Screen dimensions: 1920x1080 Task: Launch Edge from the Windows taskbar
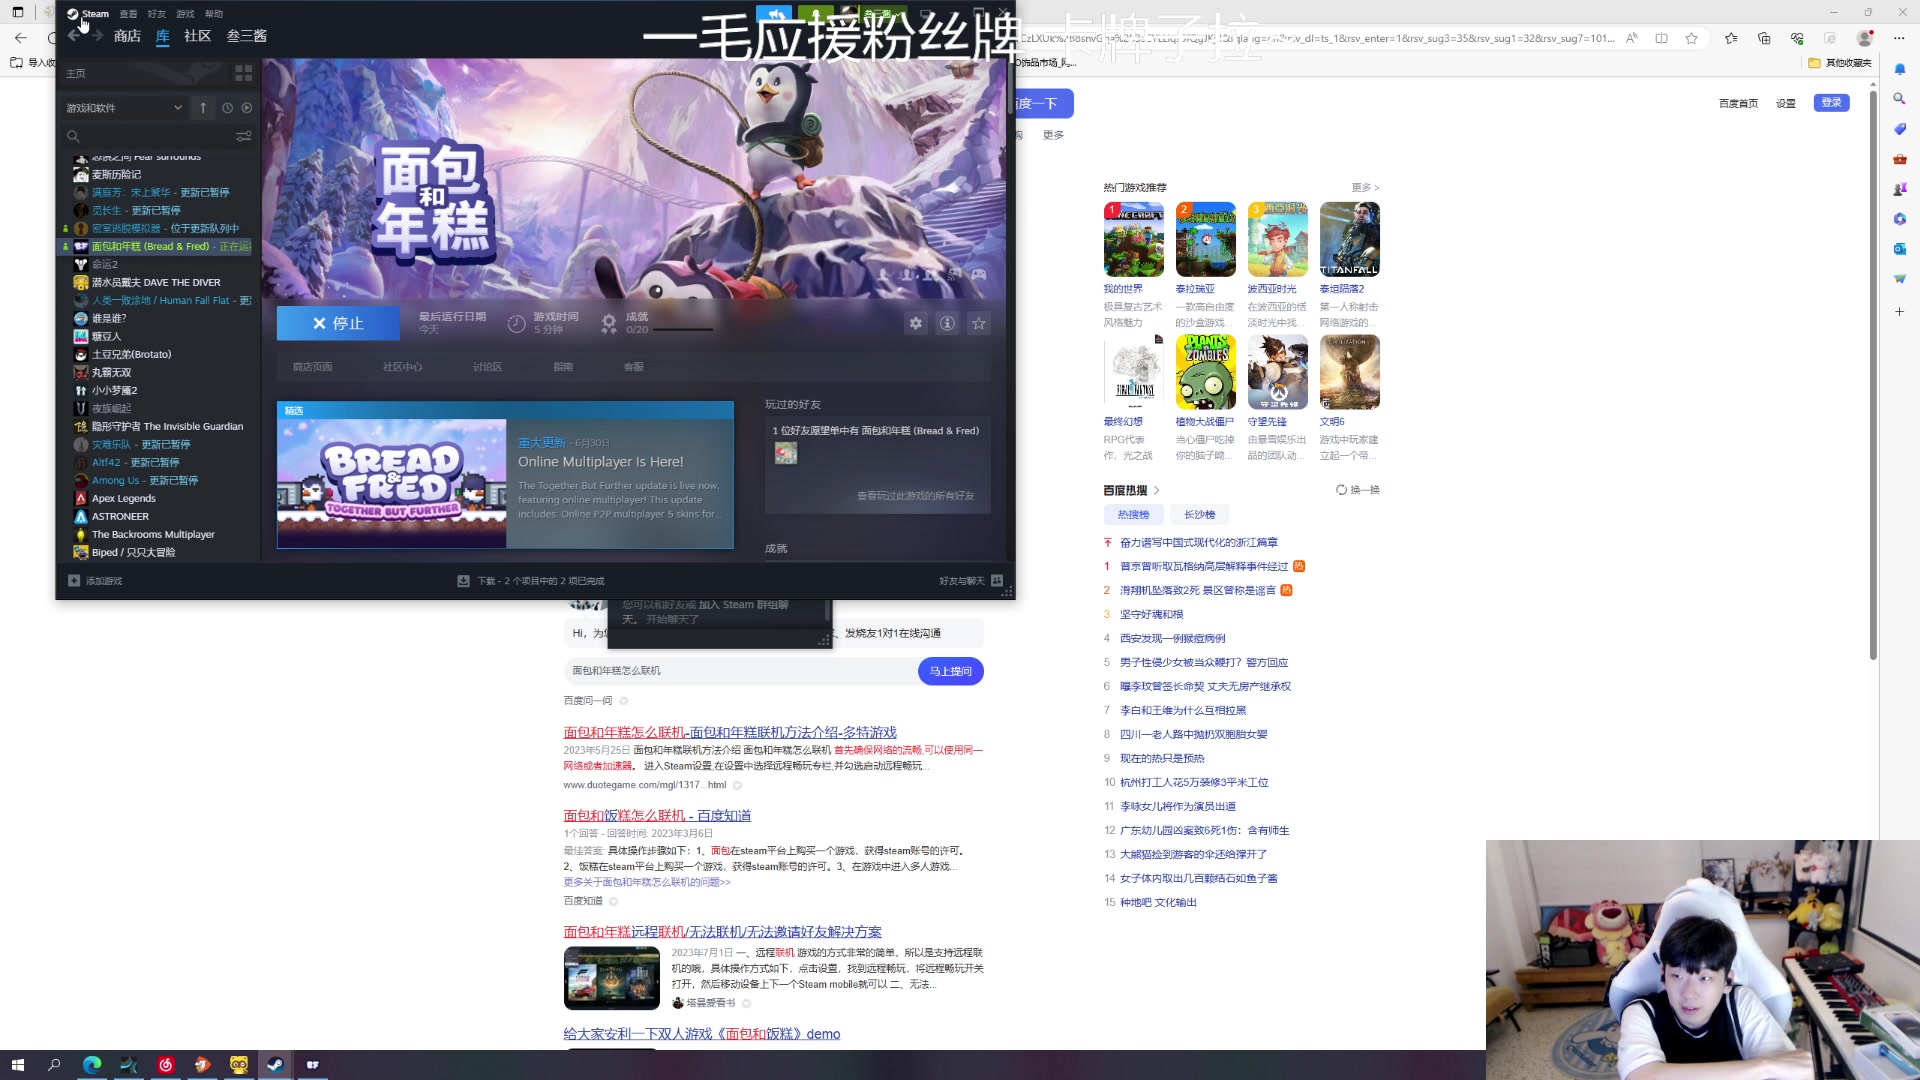(x=92, y=1065)
